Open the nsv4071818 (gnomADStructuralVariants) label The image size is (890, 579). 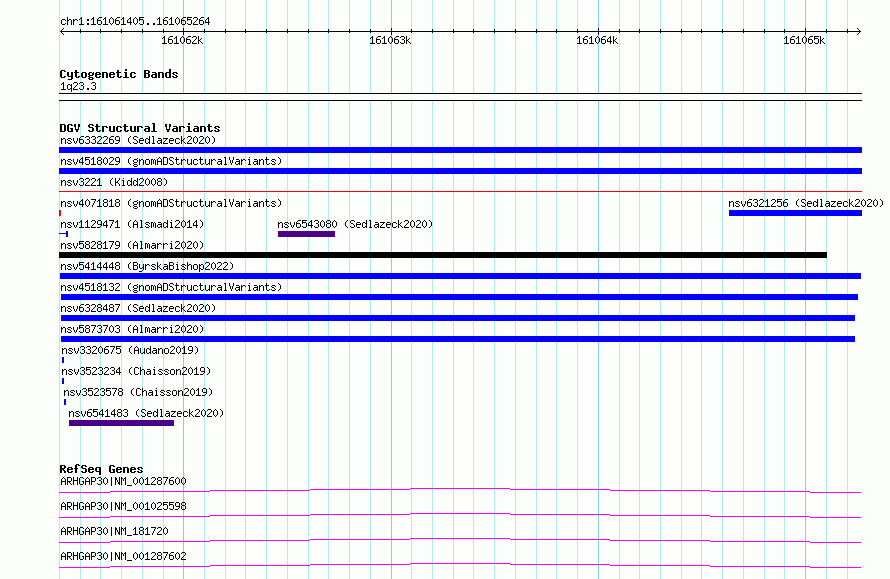click(x=171, y=203)
